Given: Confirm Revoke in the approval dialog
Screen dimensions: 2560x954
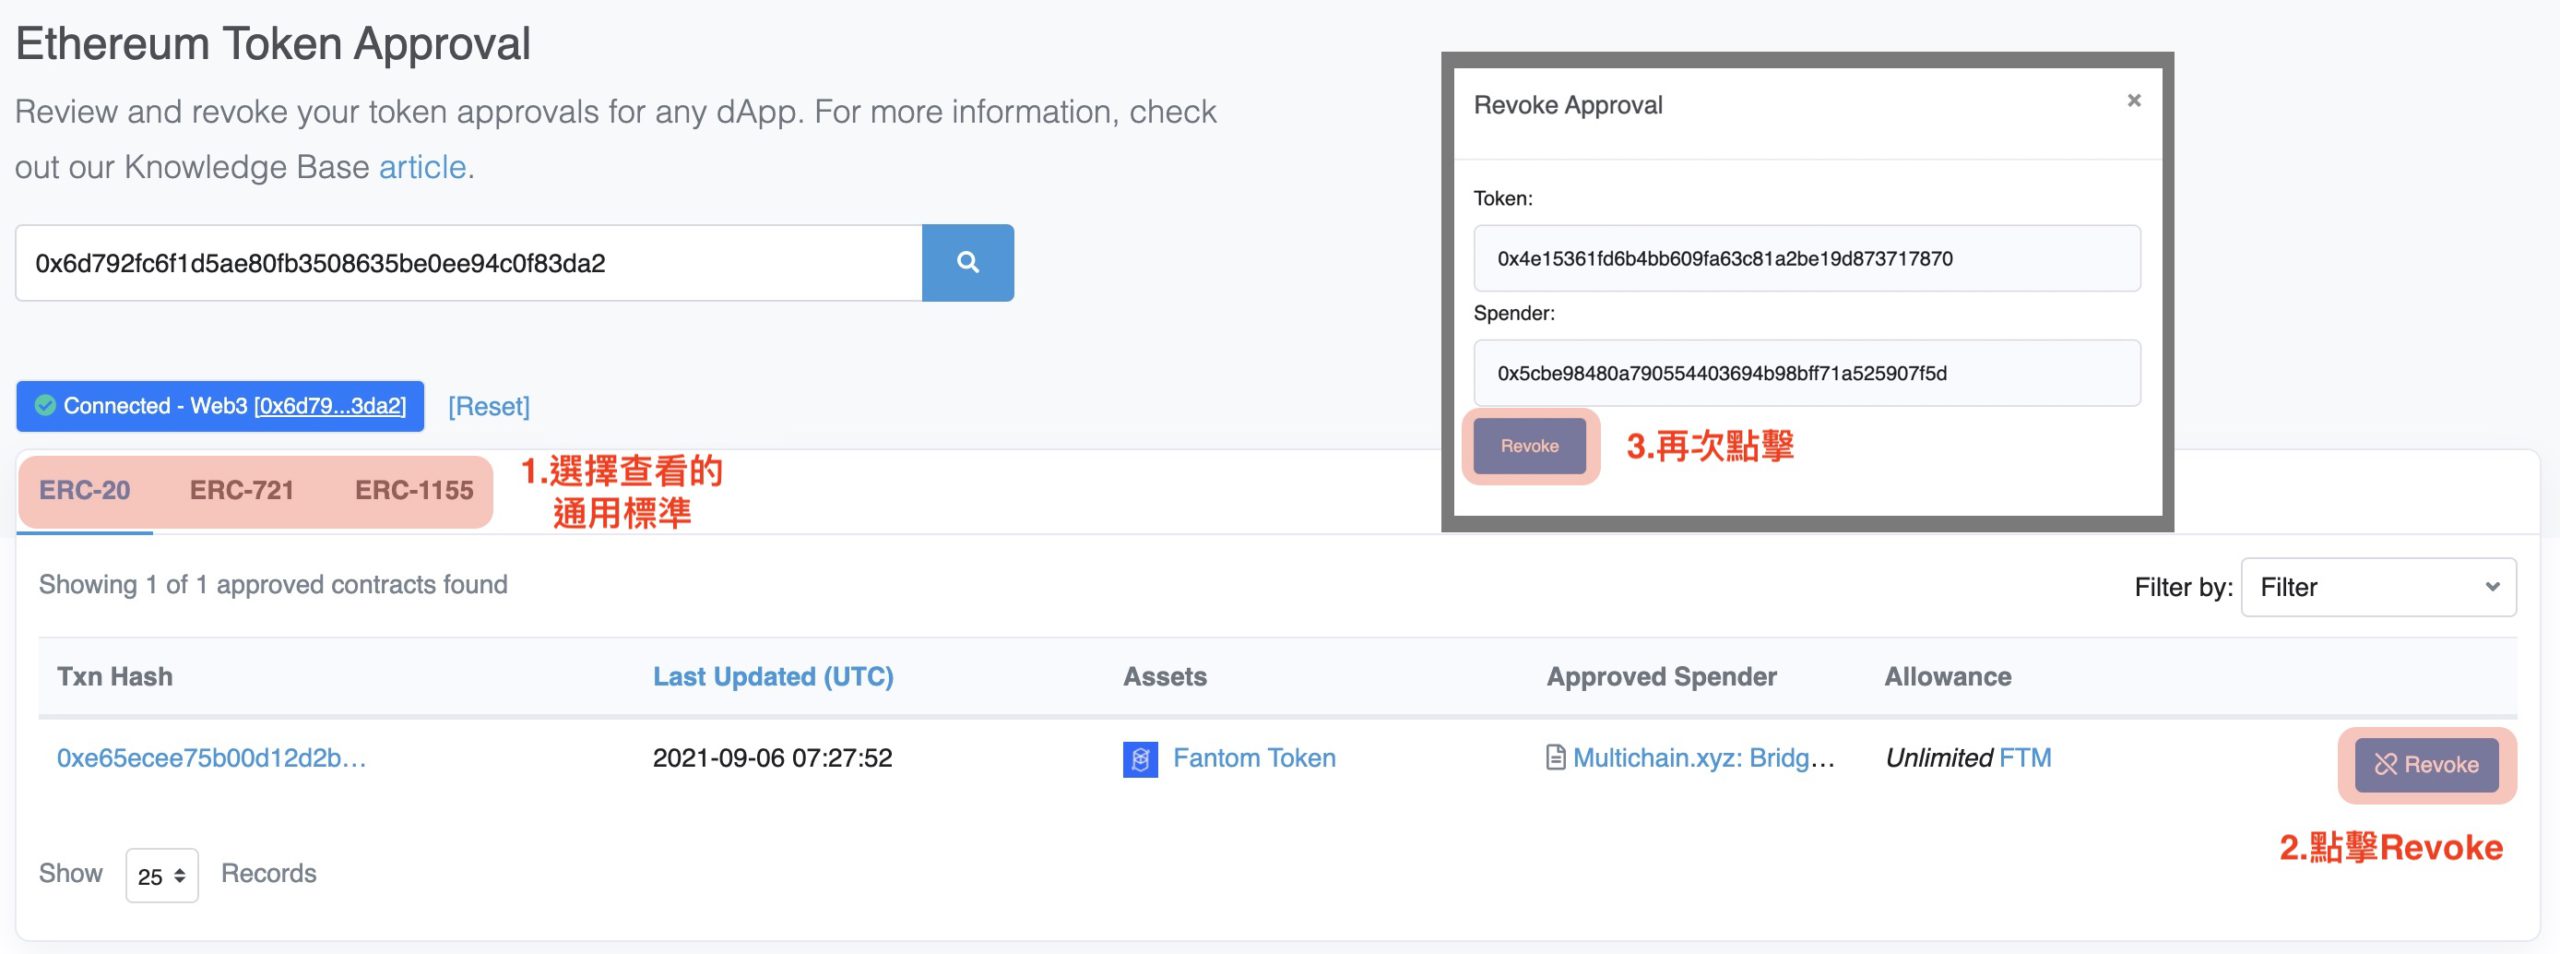Looking at the screenshot, I should point(1529,446).
